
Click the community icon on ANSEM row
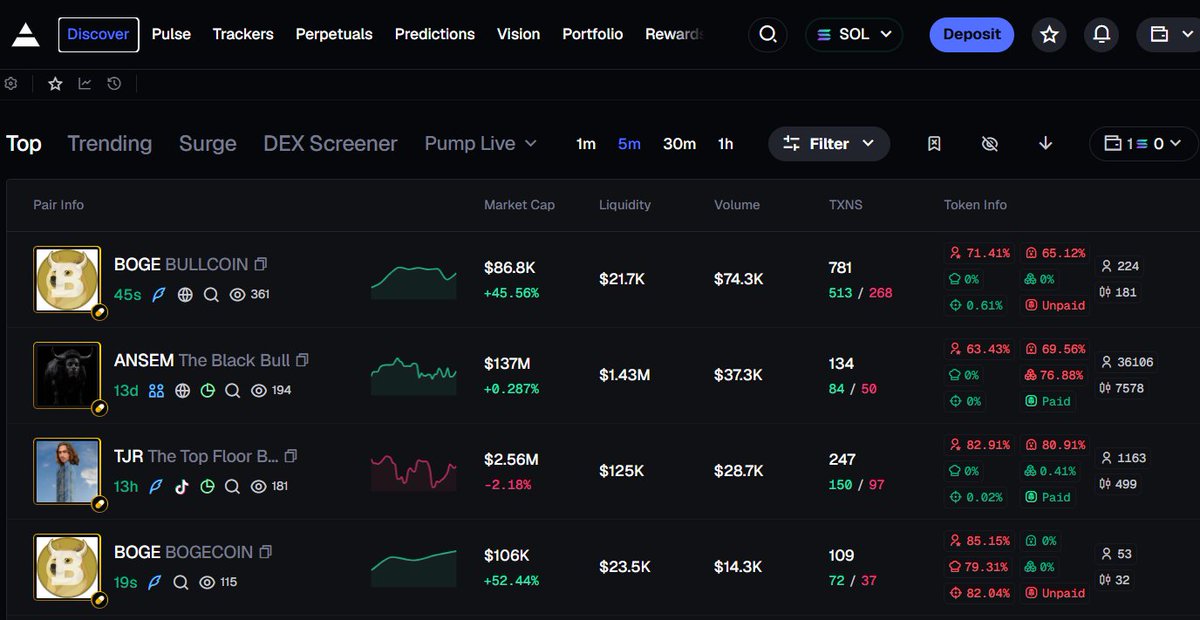pyautogui.click(x=156, y=390)
